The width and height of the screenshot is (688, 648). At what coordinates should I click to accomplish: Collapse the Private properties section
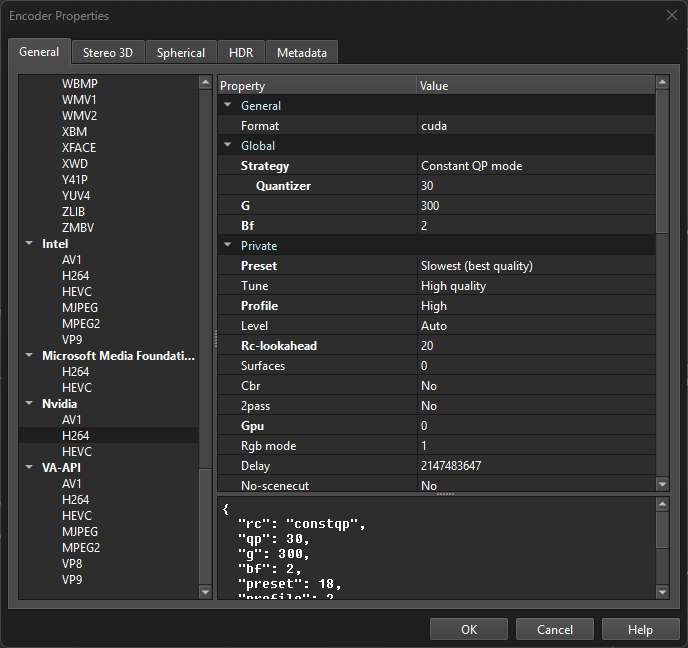[x=228, y=246]
